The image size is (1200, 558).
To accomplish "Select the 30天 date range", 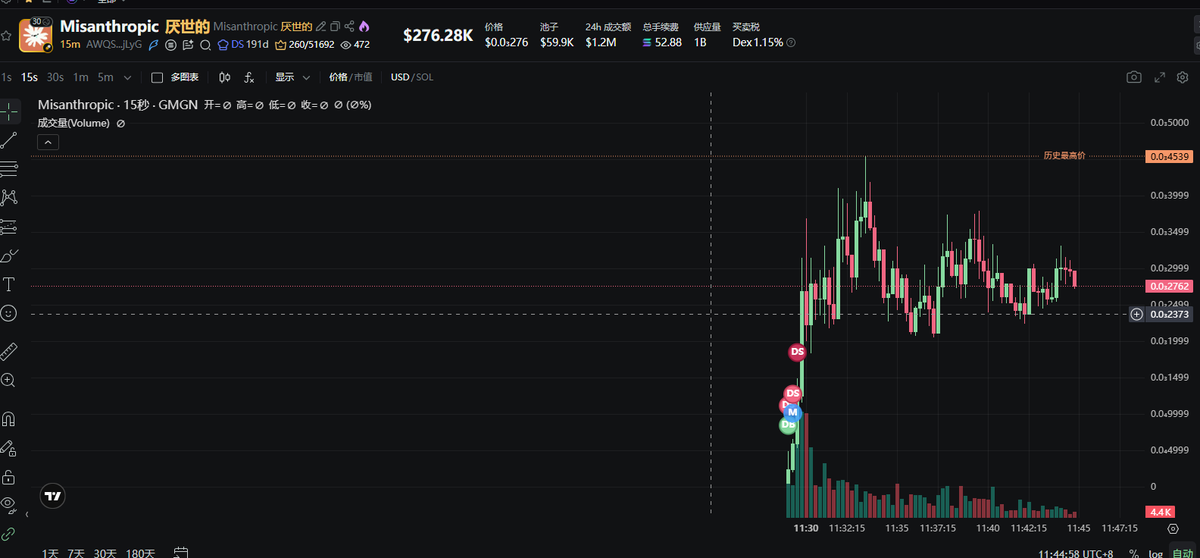I will (105, 553).
